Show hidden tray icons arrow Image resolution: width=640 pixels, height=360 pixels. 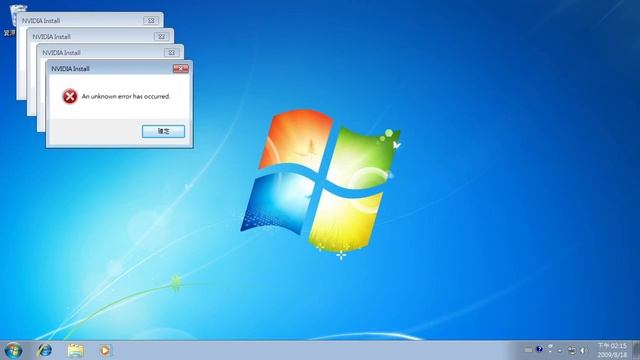pos(560,351)
